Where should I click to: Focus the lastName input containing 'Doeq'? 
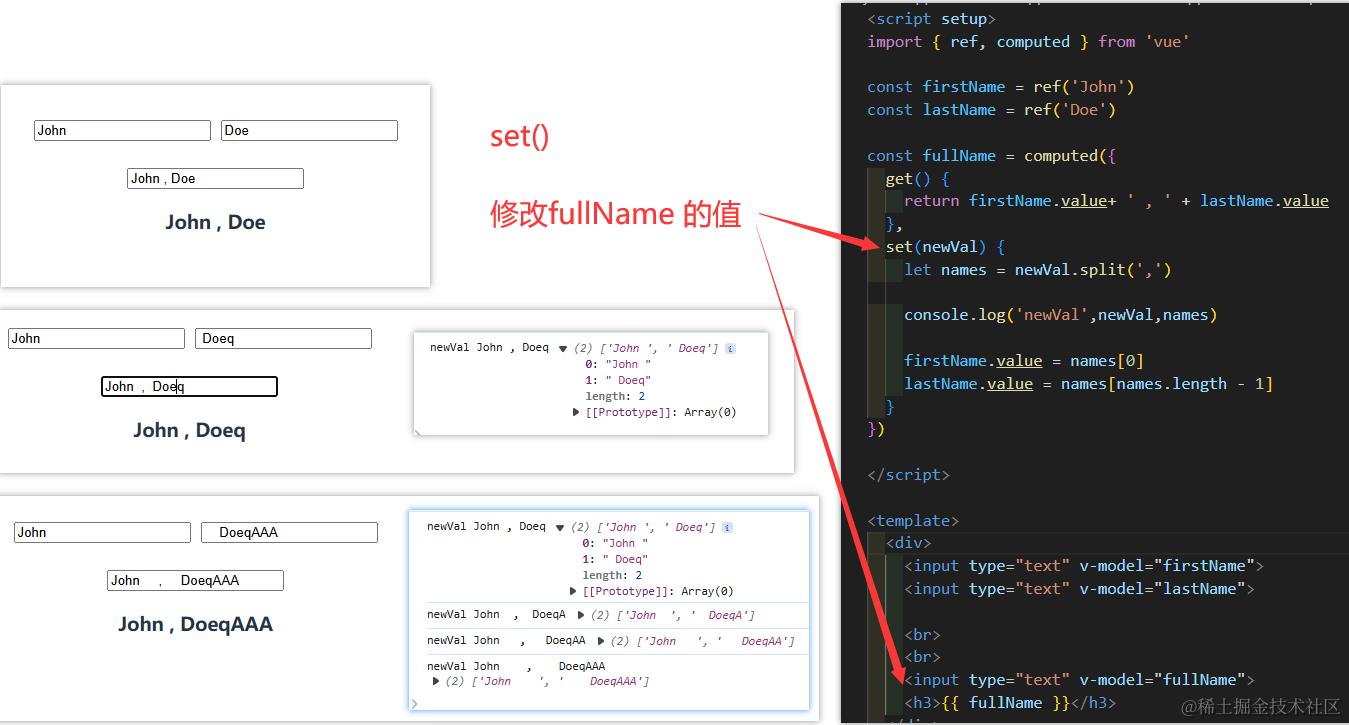[283, 338]
